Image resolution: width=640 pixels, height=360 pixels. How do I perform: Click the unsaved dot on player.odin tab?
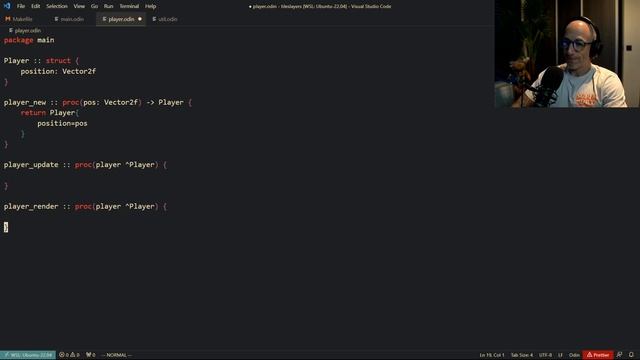coord(140,19)
